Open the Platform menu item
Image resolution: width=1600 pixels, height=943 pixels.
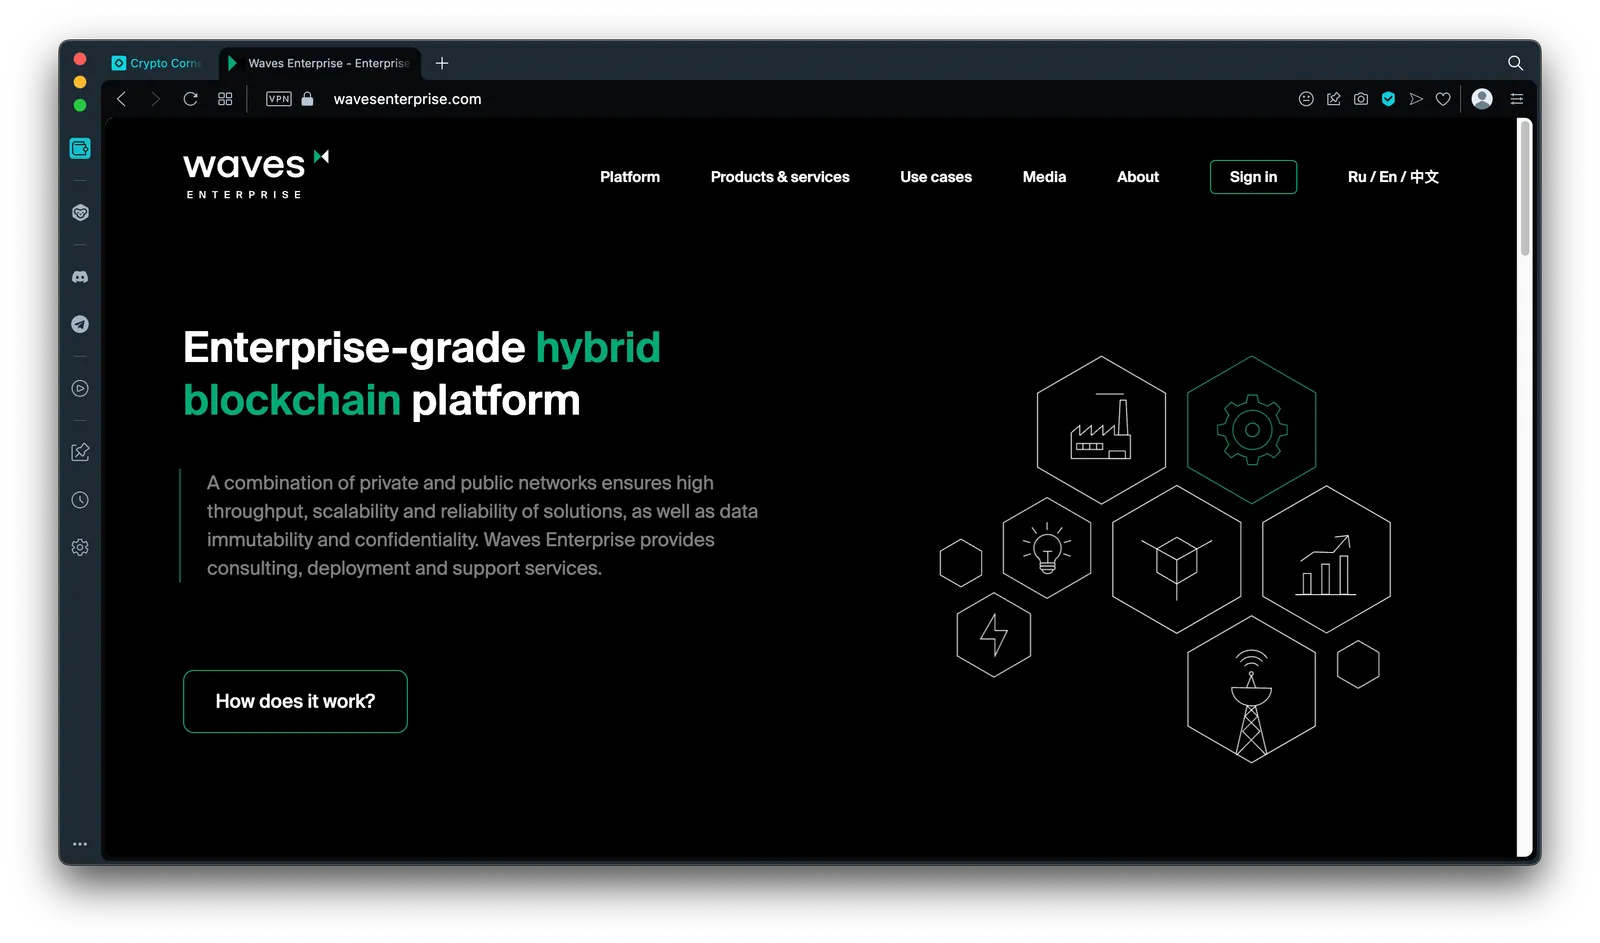(630, 177)
